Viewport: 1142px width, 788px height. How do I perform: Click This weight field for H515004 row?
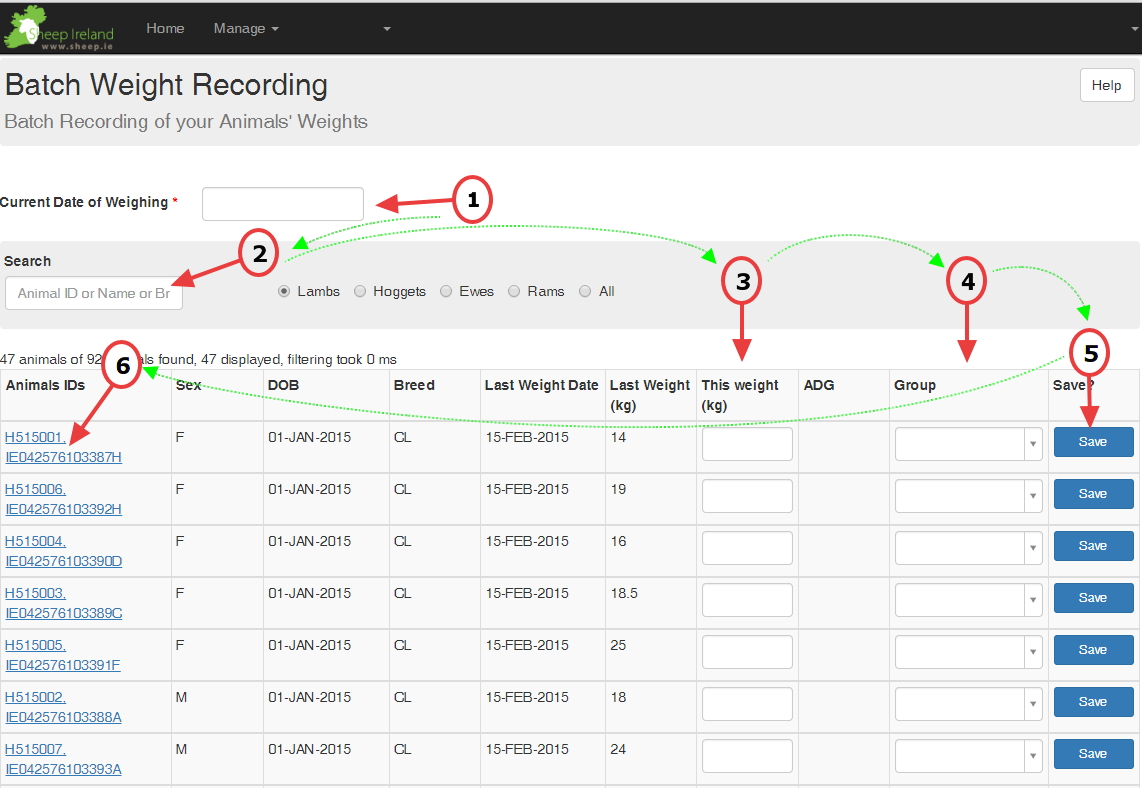pyautogui.click(x=747, y=548)
